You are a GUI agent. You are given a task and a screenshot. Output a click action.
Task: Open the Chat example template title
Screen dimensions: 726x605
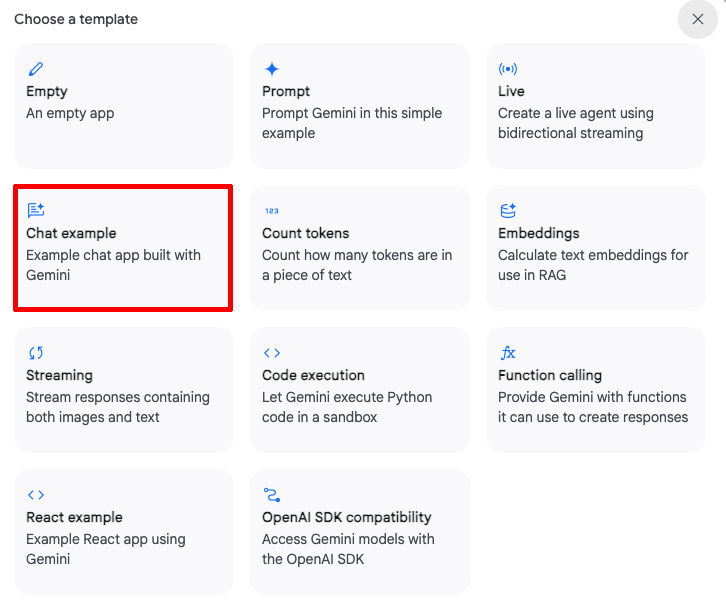coord(71,233)
